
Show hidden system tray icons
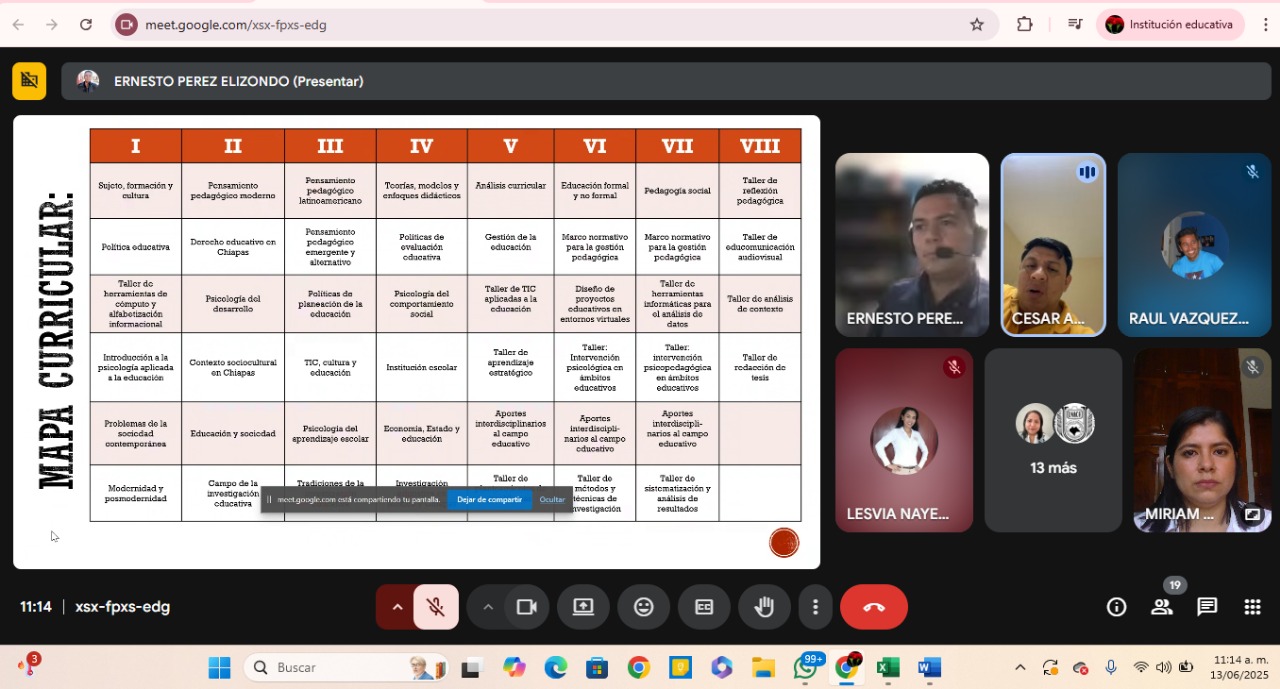[1020, 667]
